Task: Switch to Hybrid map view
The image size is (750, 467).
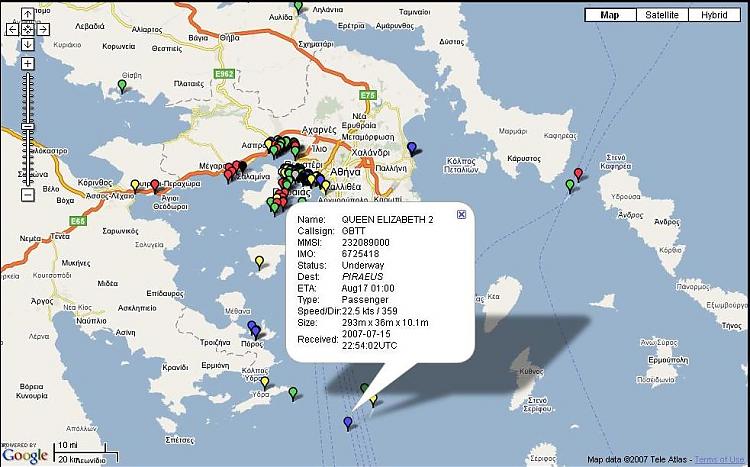Action: tap(714, 15)
